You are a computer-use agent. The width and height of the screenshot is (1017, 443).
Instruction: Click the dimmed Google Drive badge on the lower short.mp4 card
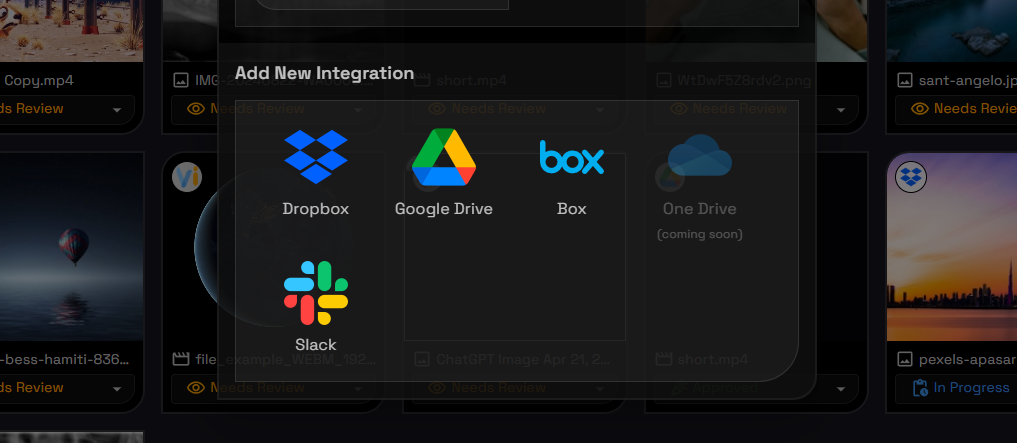click(669, 177)
